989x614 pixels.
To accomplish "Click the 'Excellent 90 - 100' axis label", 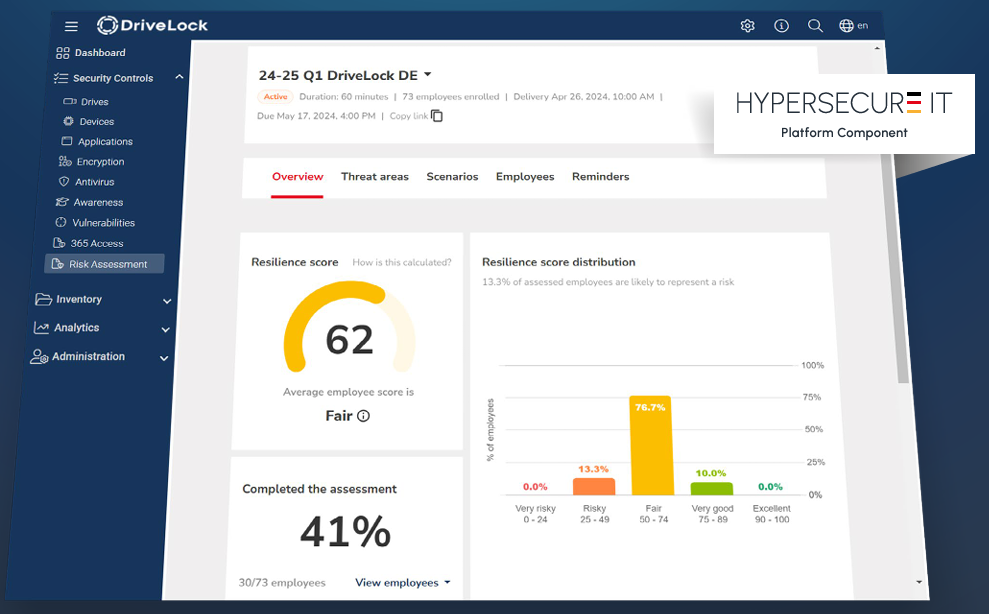I will [771, 514].
